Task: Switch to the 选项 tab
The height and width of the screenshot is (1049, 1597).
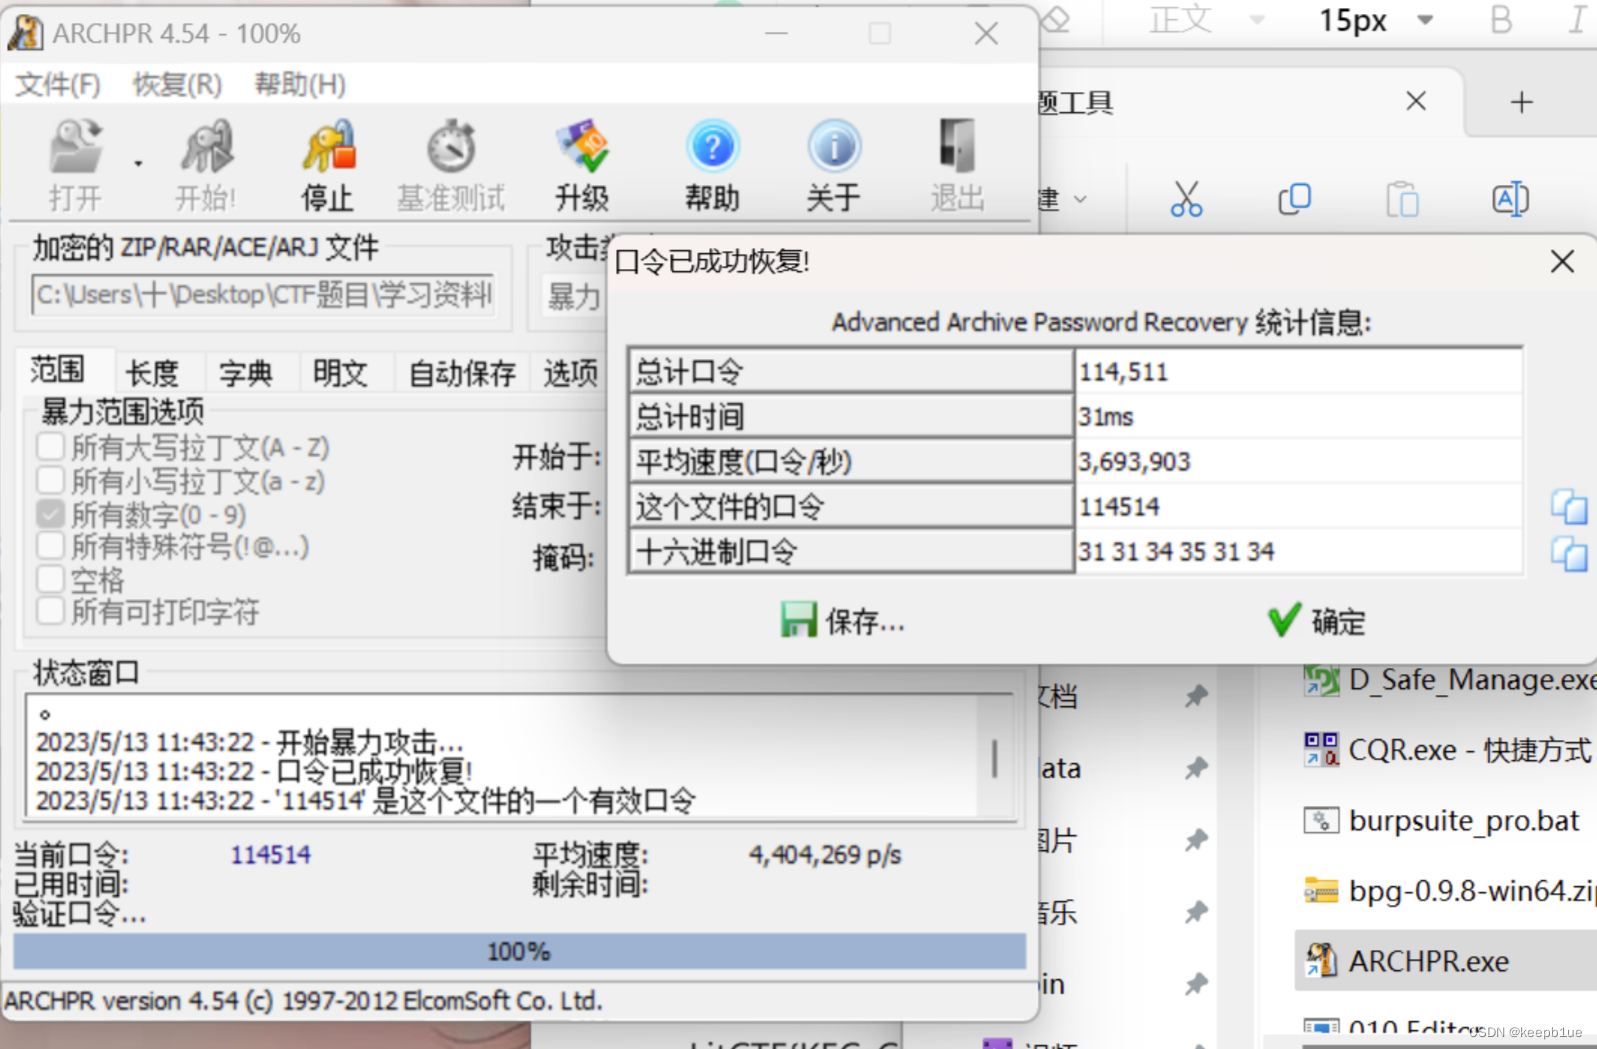Action: coord(570,373)
